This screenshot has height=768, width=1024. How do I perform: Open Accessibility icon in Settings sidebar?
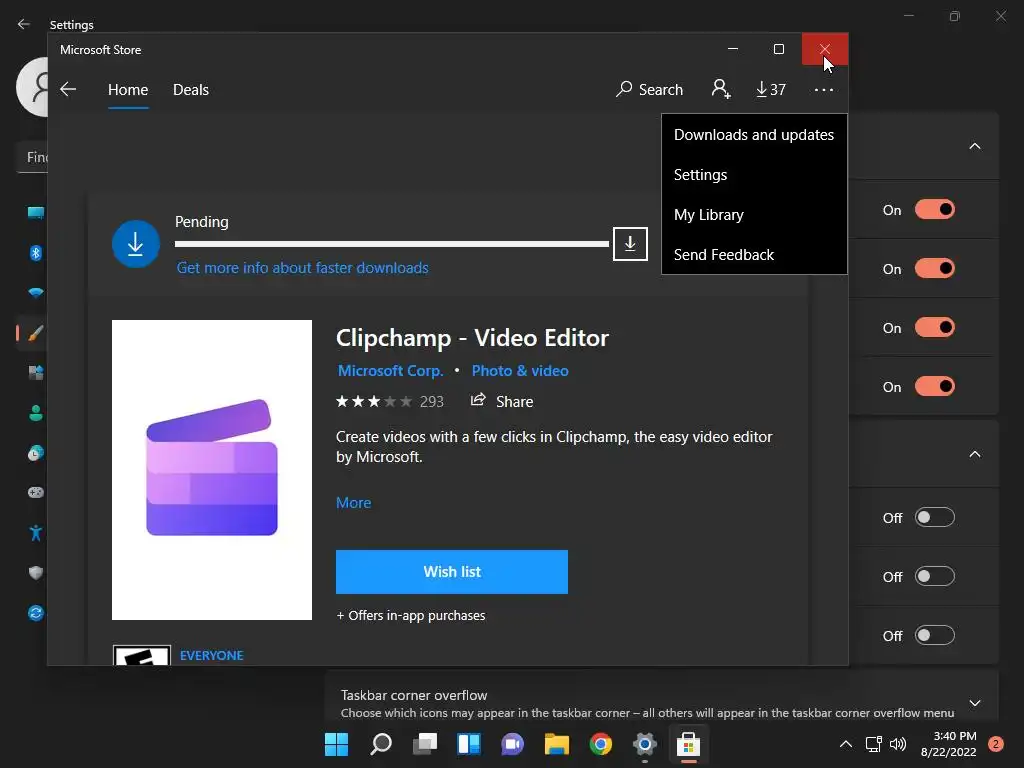(x=36, y=533)
